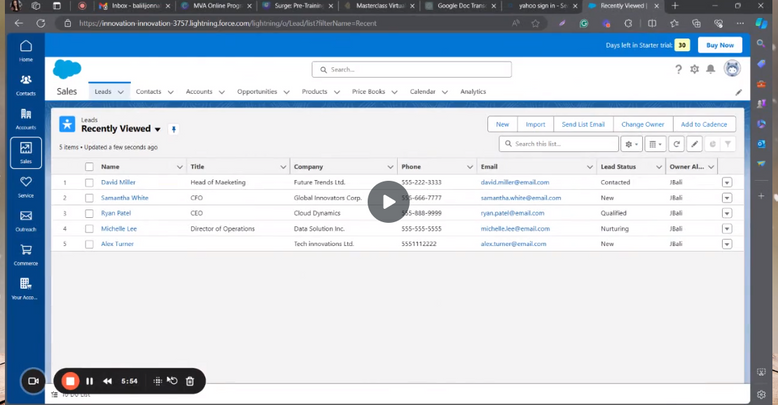The image size is (778, 405).
Task: Open the user avatar profile menu
Action: [732, 68]
